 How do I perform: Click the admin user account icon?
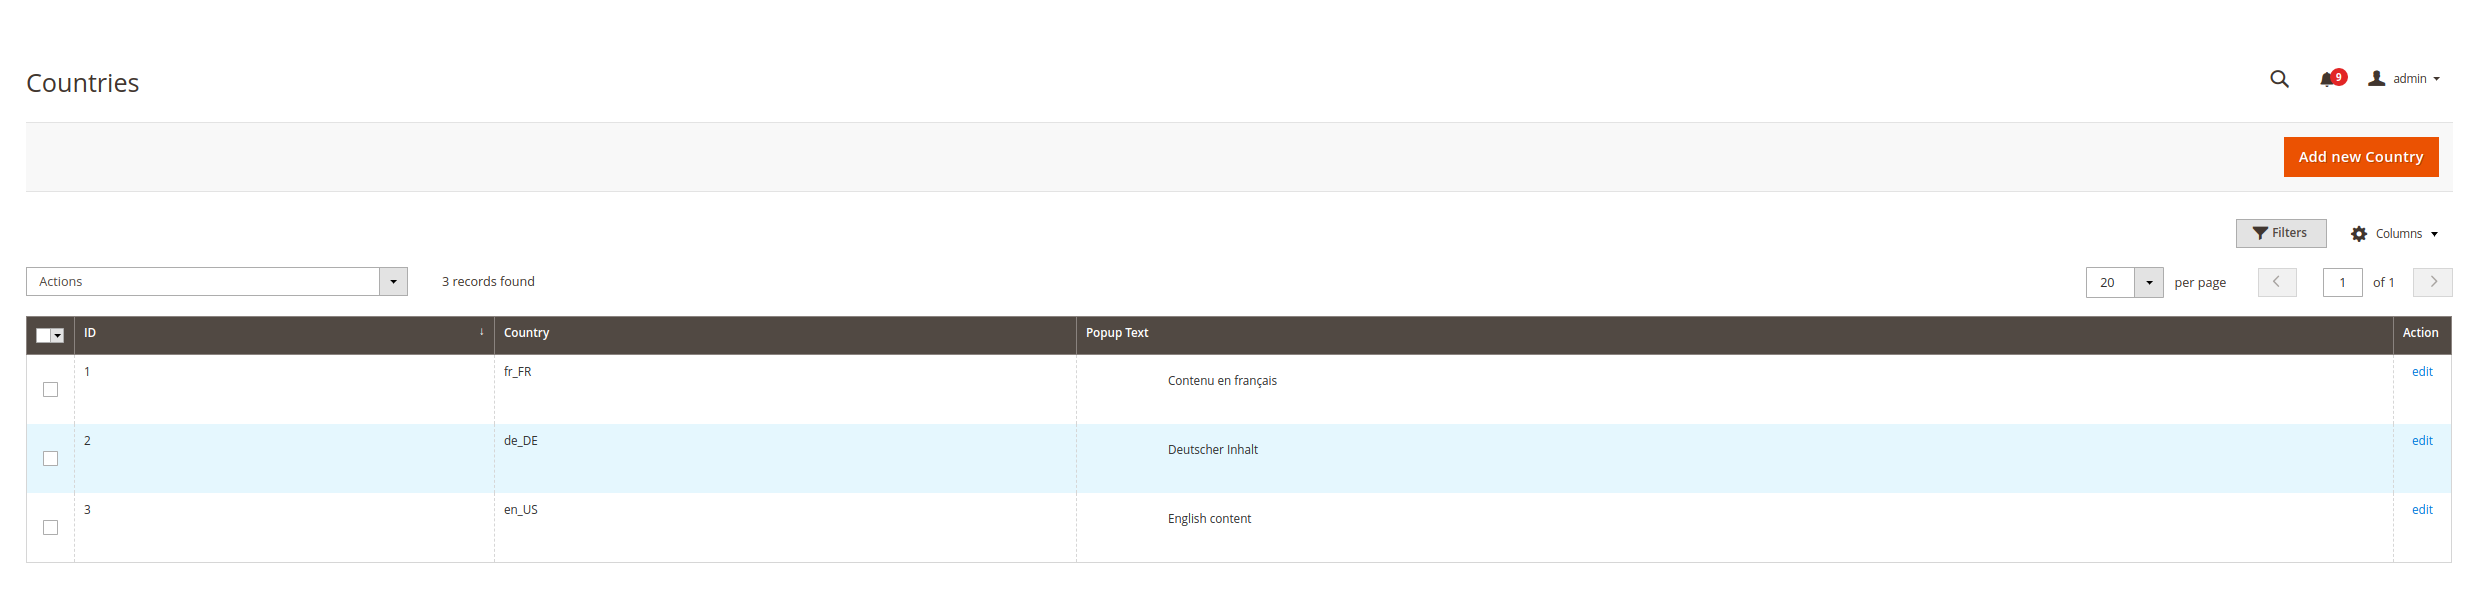(2377, 79)
